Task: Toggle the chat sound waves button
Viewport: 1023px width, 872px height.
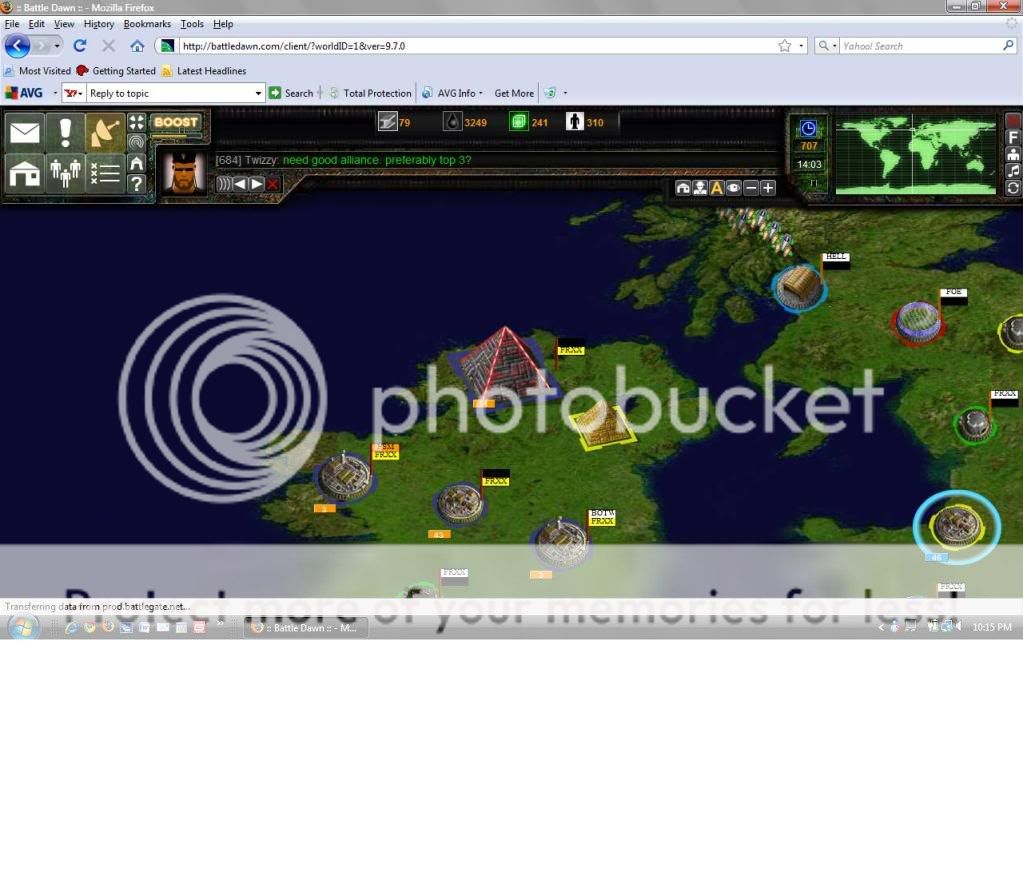Action: pyautogui.click(x=224, y=184)
